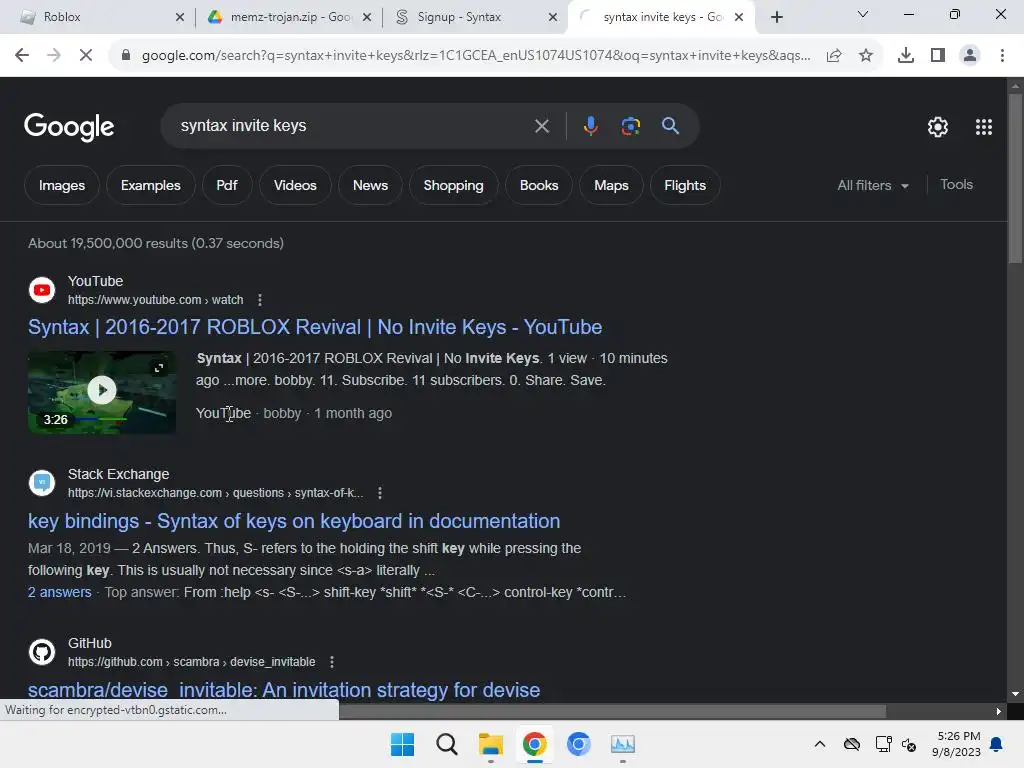Go to the Google logo homepage

point(69,127)
